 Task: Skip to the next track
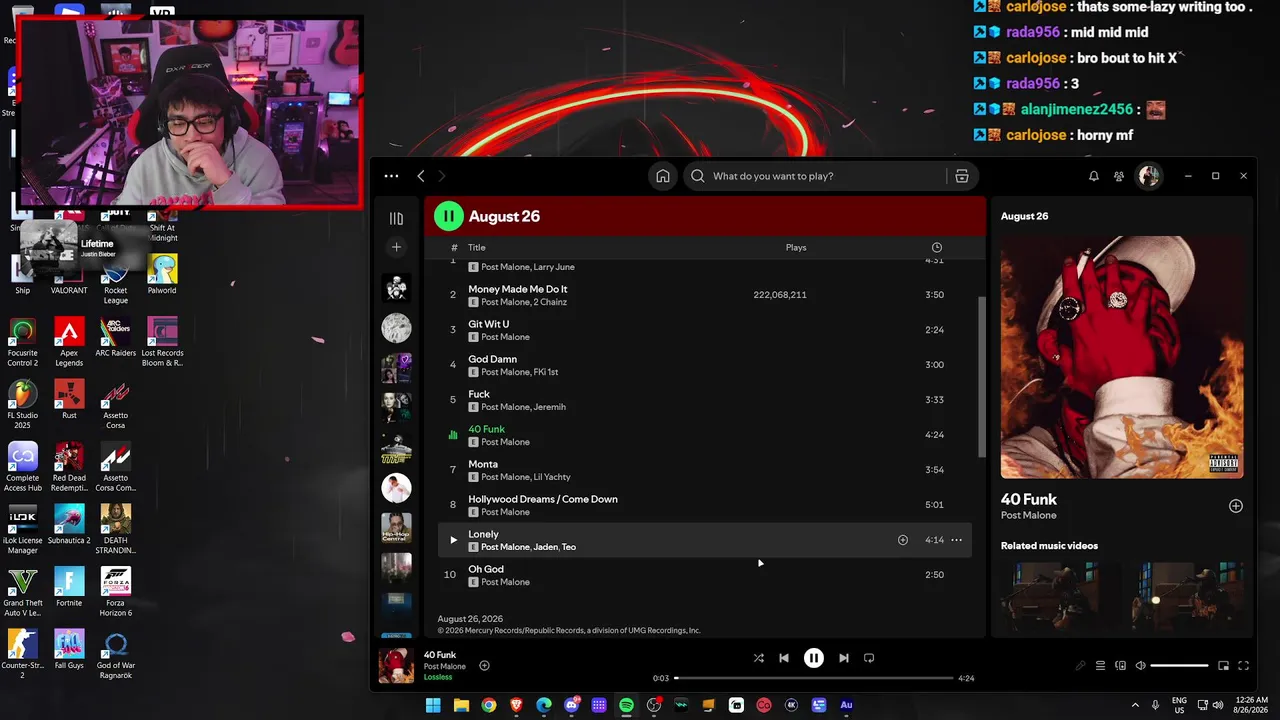pyautogui.click(x=844, y=658)
